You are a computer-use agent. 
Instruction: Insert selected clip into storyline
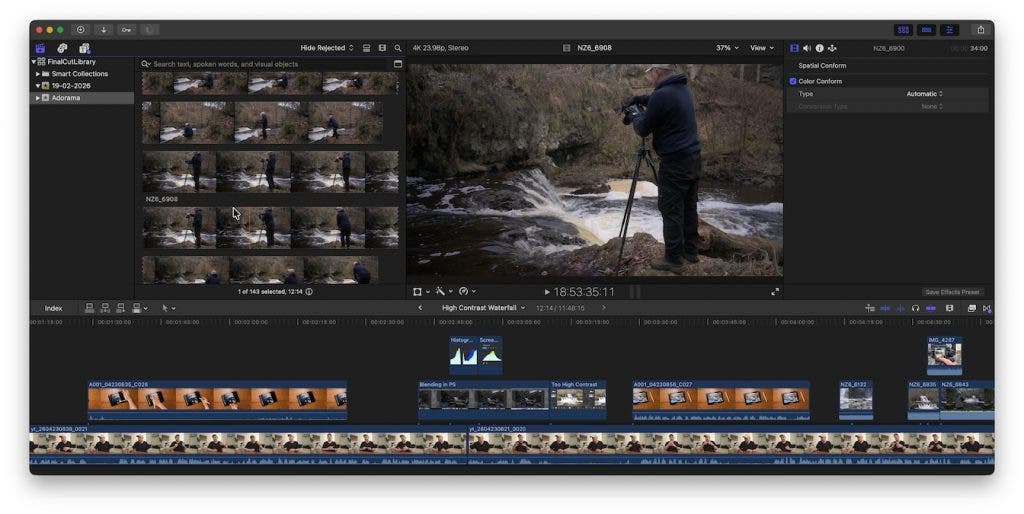point(105,308)
